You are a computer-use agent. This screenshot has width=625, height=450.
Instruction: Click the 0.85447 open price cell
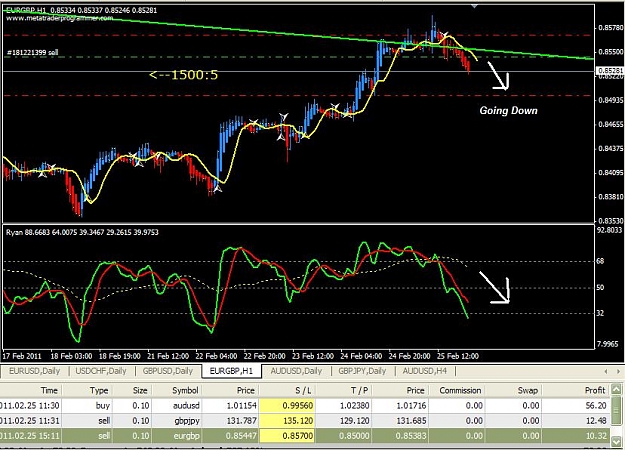[230, 436]
